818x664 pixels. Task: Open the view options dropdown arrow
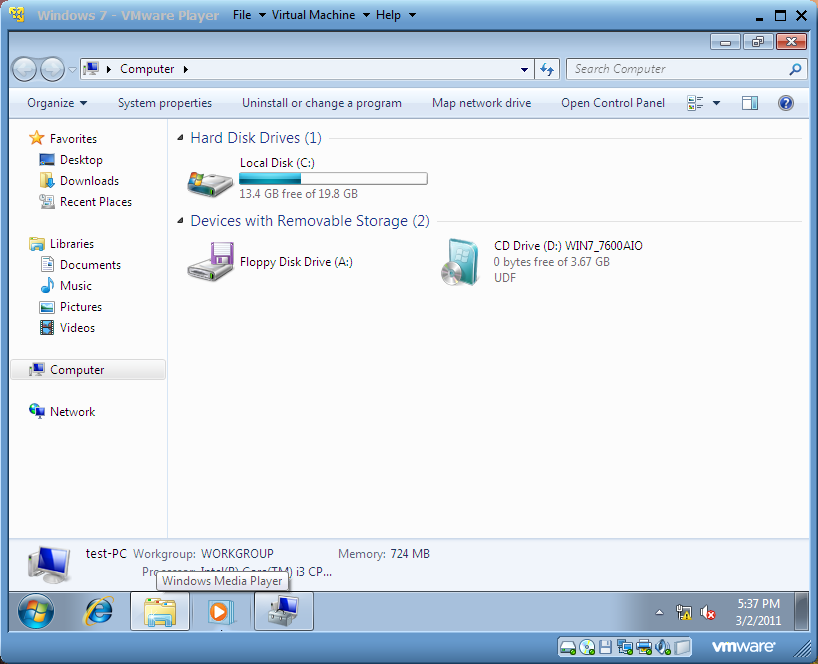[716, 103]
